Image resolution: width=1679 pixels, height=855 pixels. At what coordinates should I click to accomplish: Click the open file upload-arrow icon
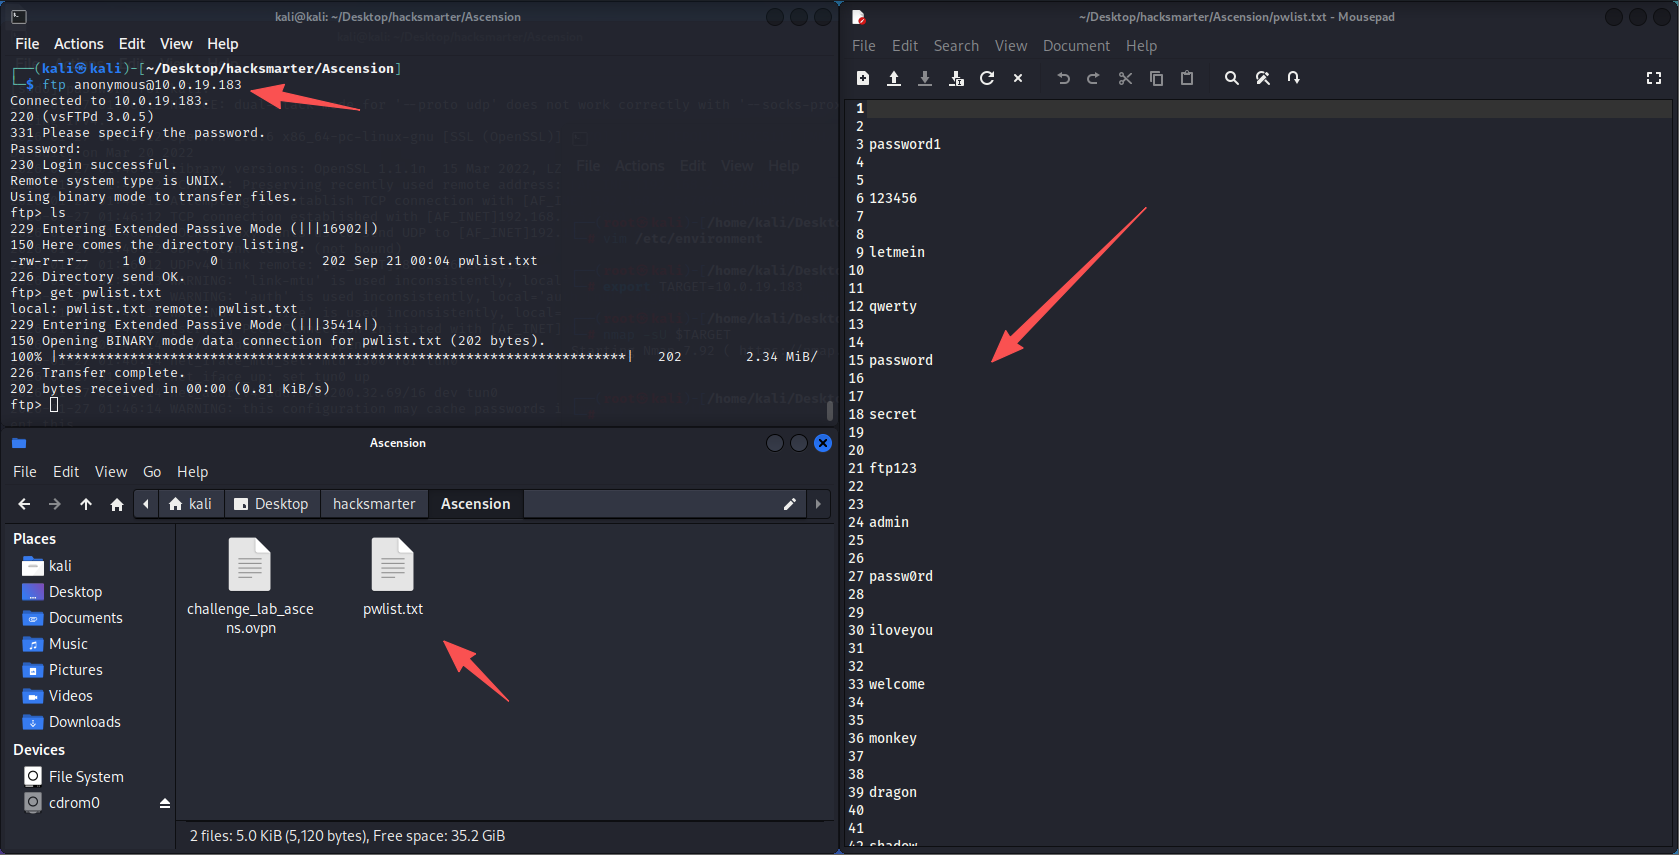[894, 78]
